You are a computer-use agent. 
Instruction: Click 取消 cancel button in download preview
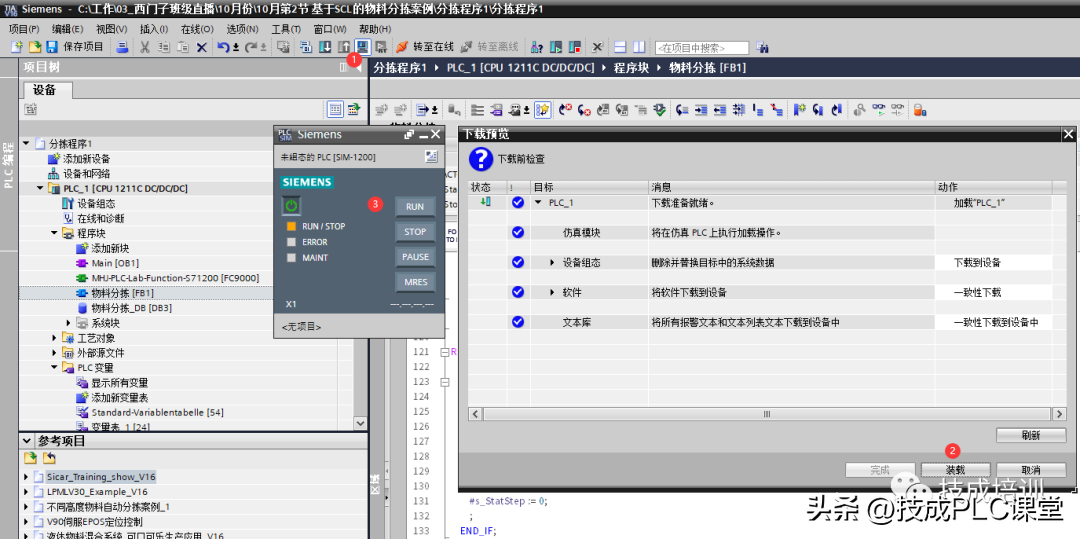pos(1030,470)
